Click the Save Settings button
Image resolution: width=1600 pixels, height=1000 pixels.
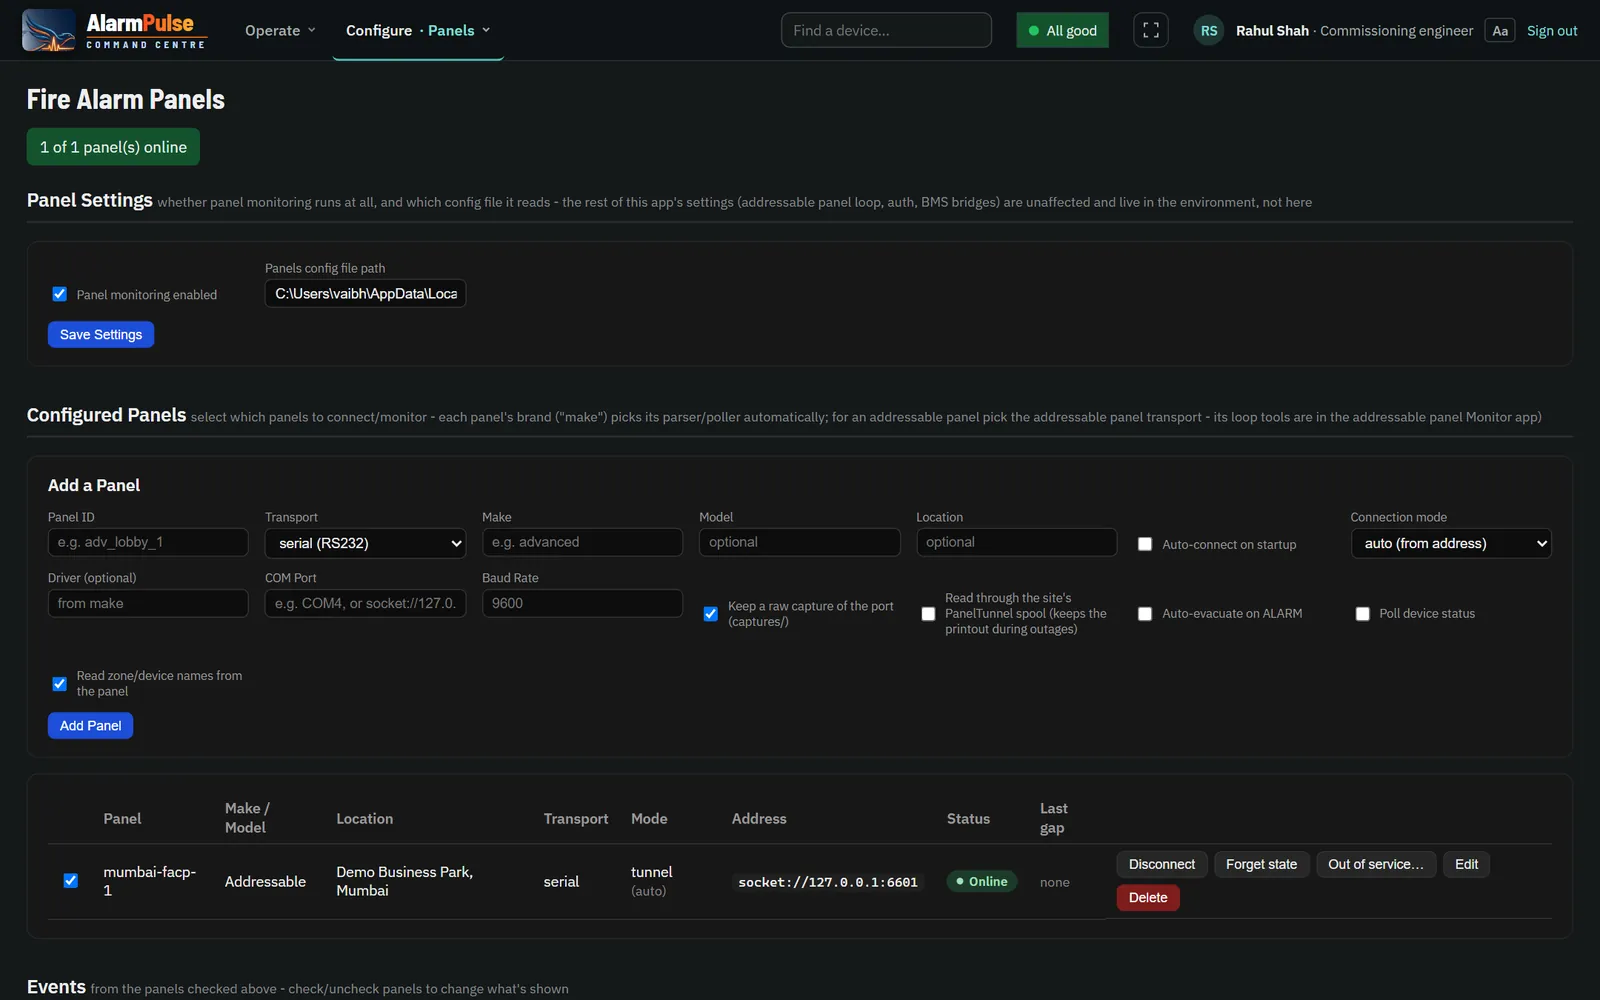tap(101, 334)
